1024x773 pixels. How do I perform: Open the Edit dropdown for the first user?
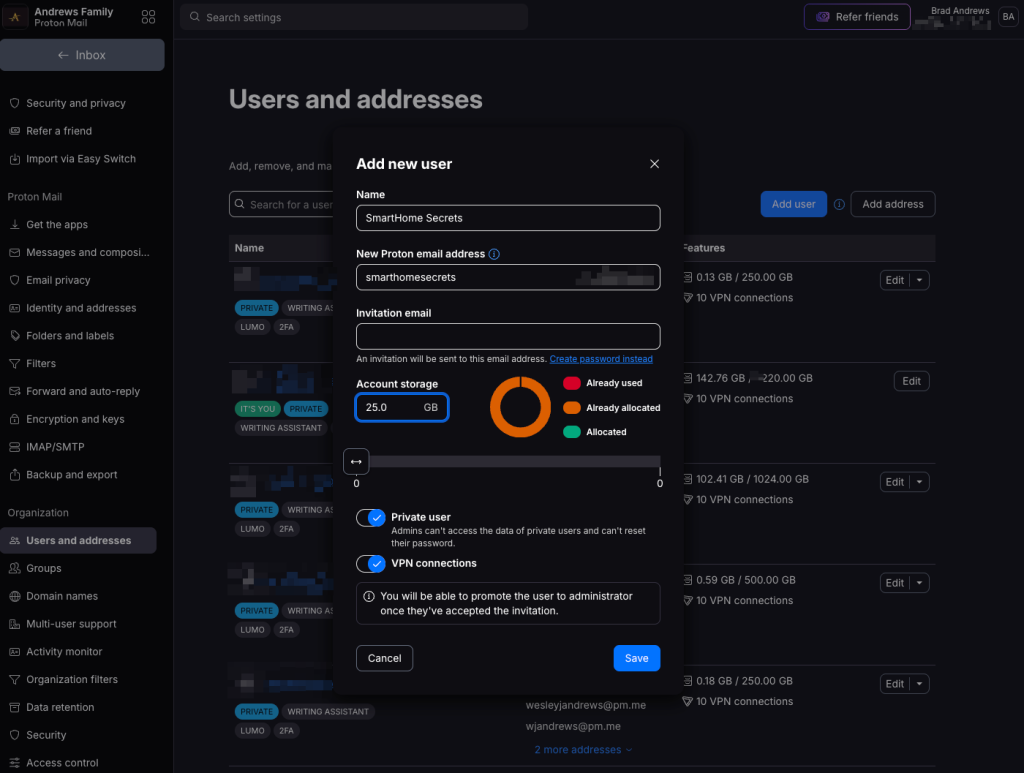[x=921, y=280]
